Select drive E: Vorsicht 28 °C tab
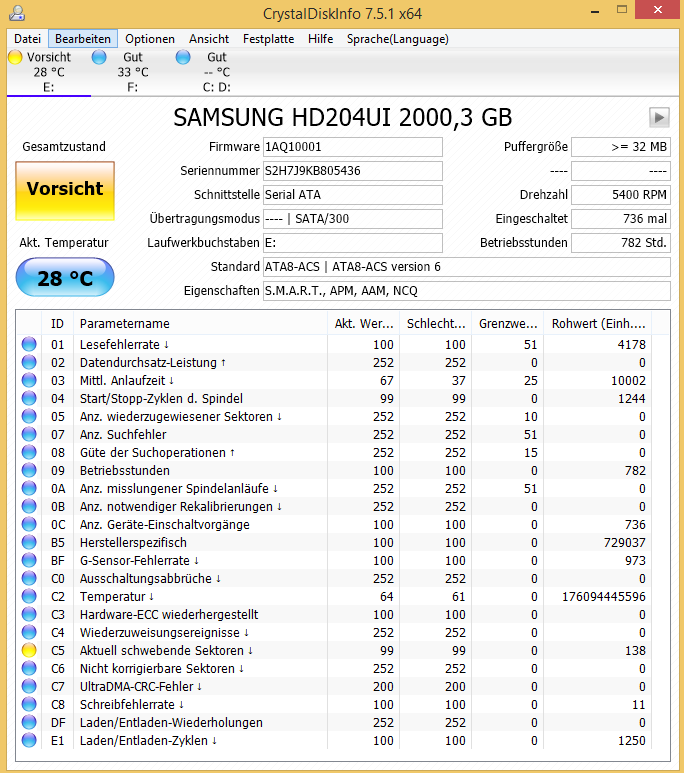684x773 pixels. coord(49,72)
